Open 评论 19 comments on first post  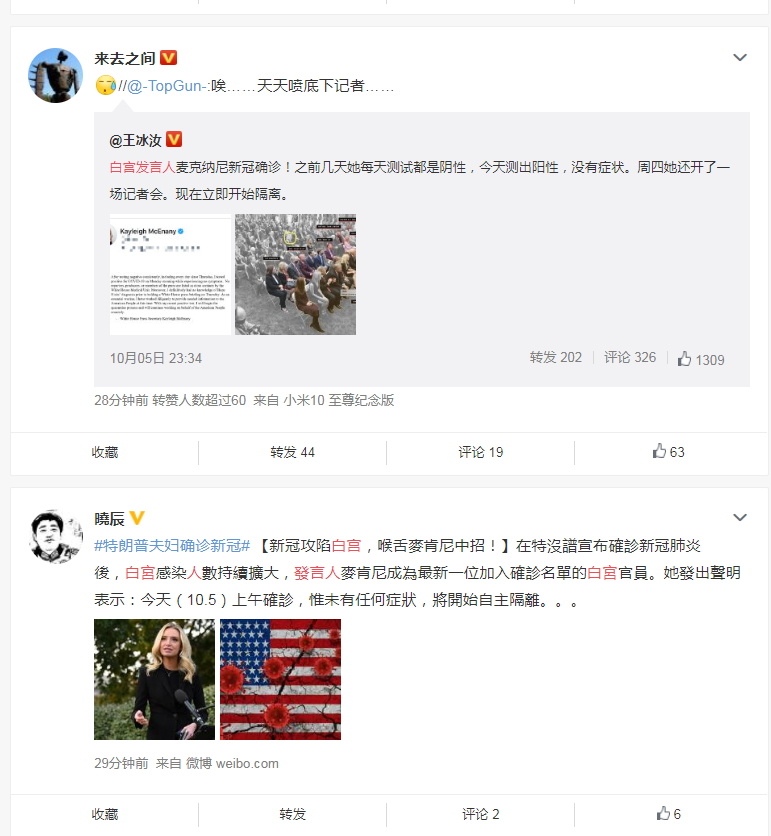coord(480,452)
